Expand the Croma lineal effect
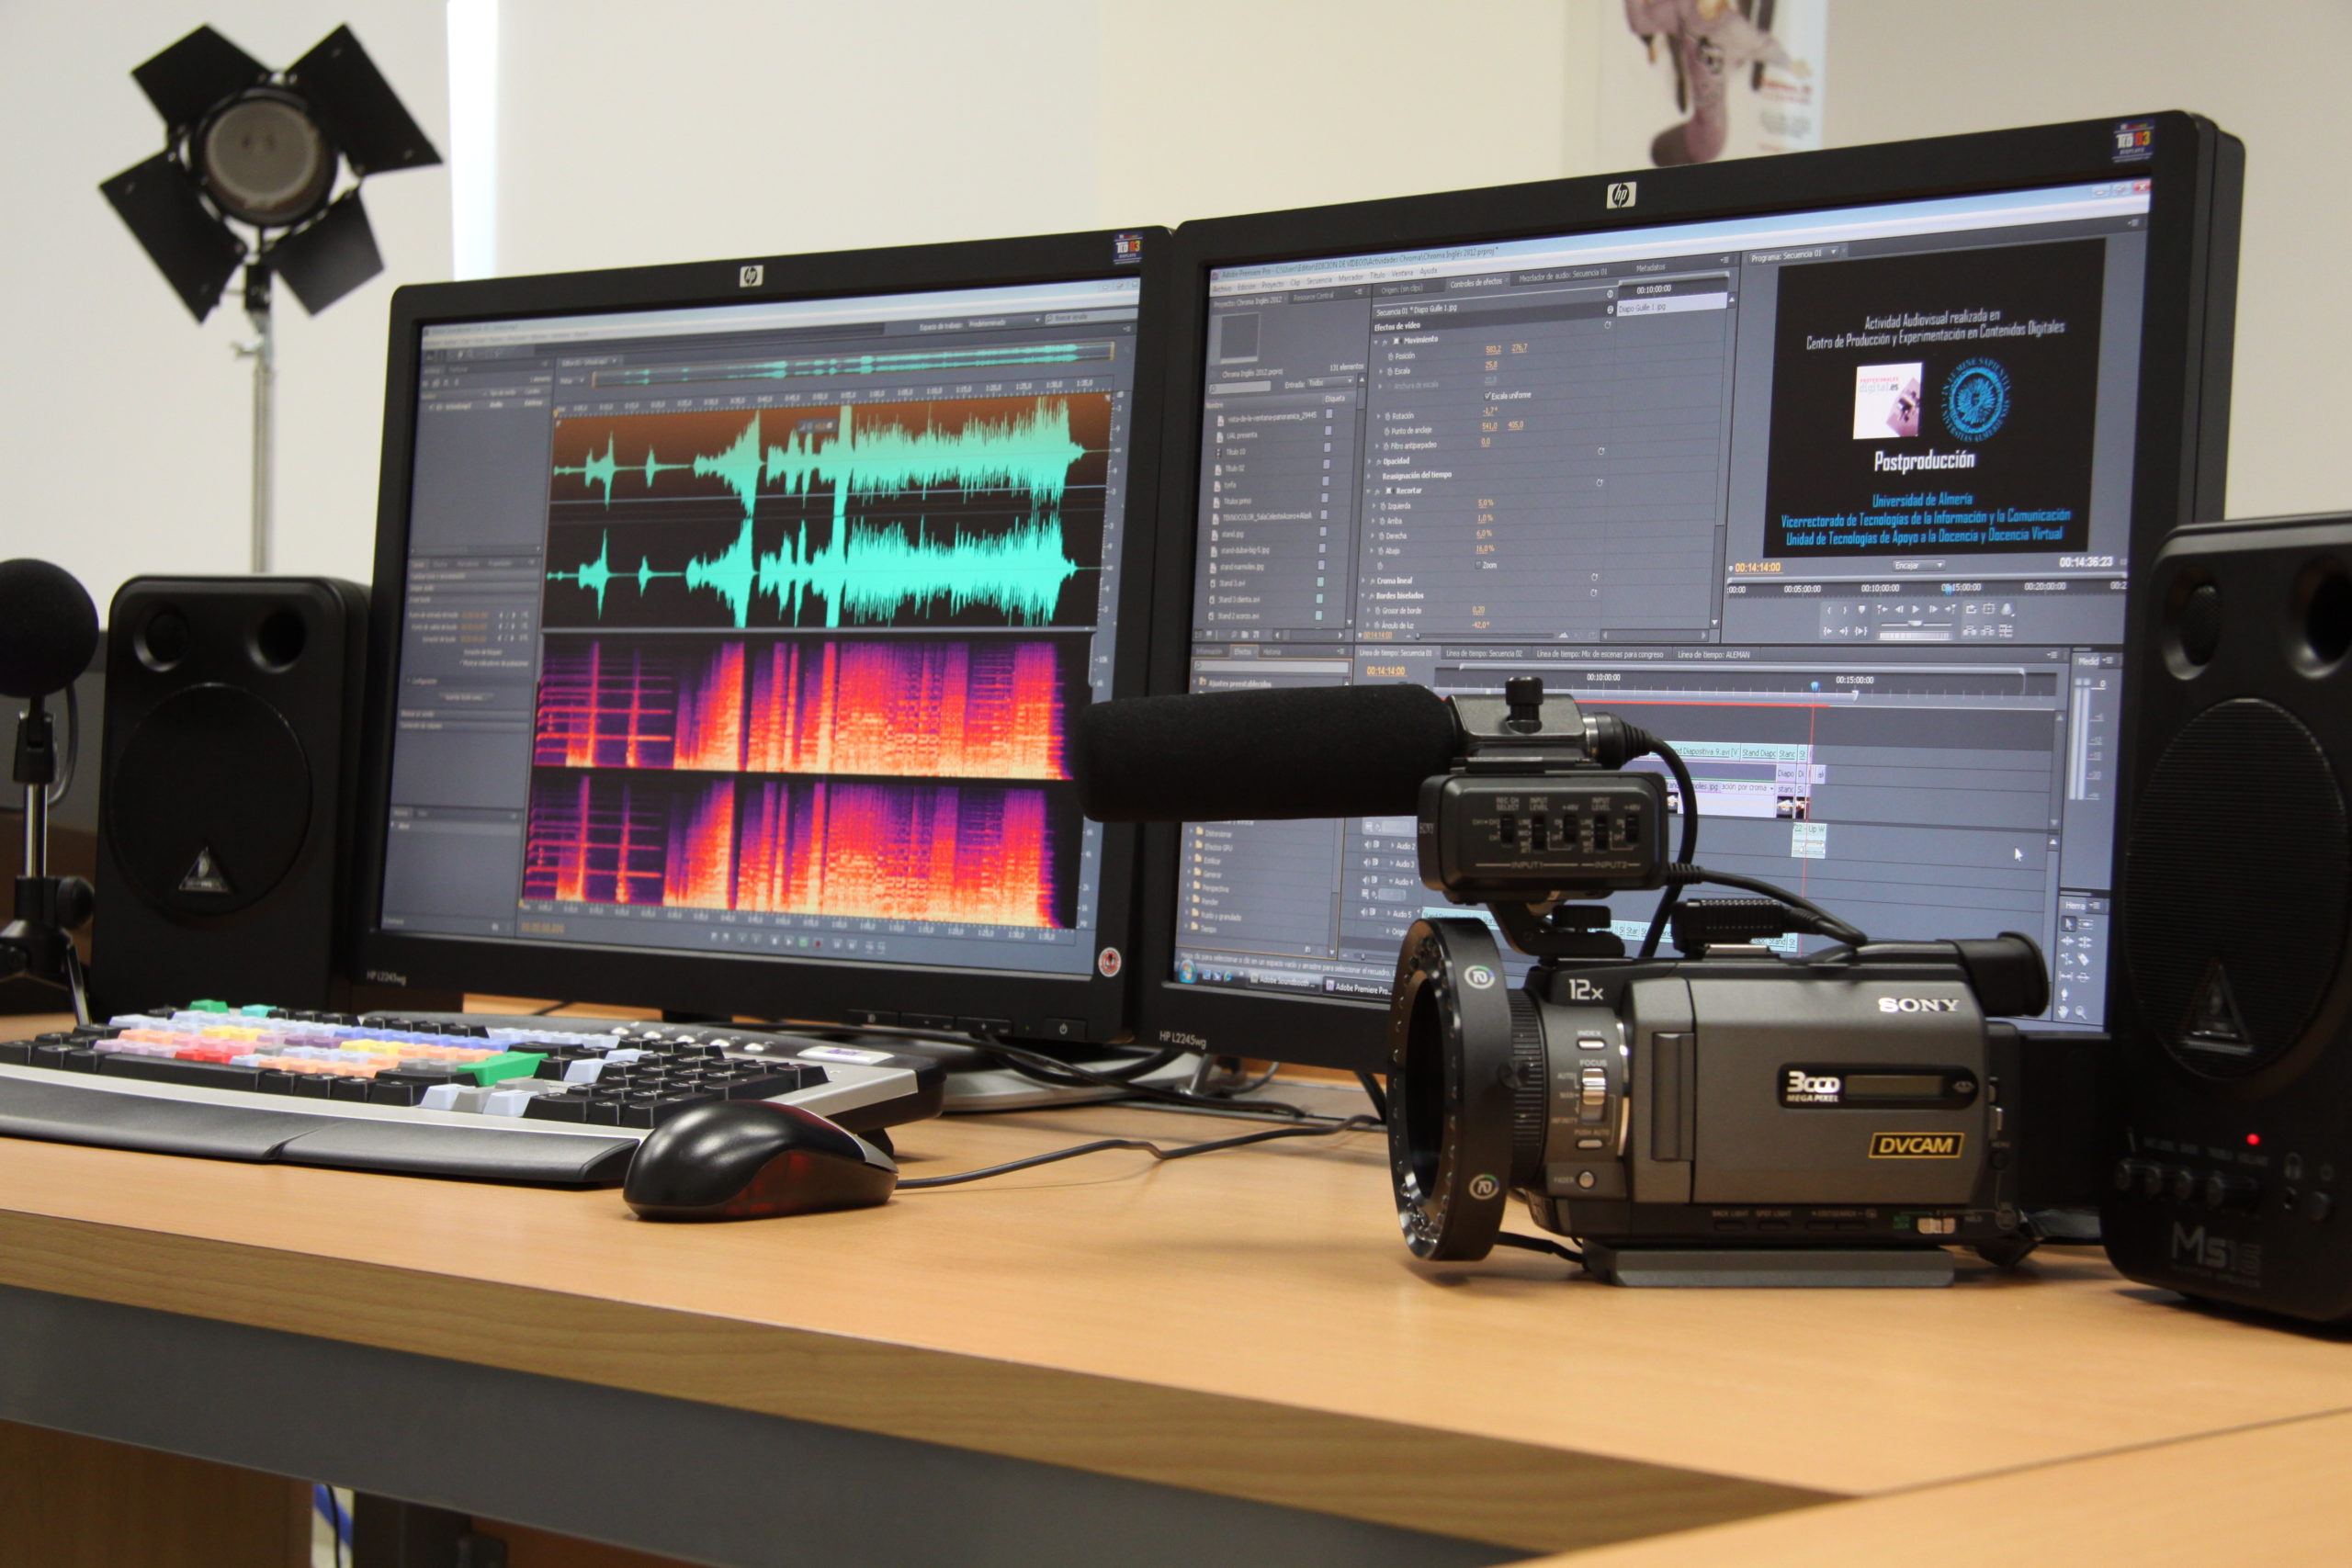This screenshot has height=1568, width=2352. pyautogui.click(x=1365, y=580)
